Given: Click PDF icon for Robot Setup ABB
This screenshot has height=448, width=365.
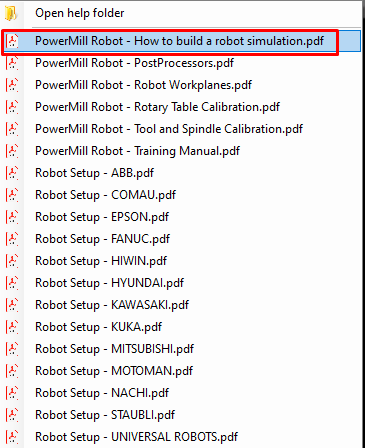Looking at the screenshot, I should click(x=12, y=173).
